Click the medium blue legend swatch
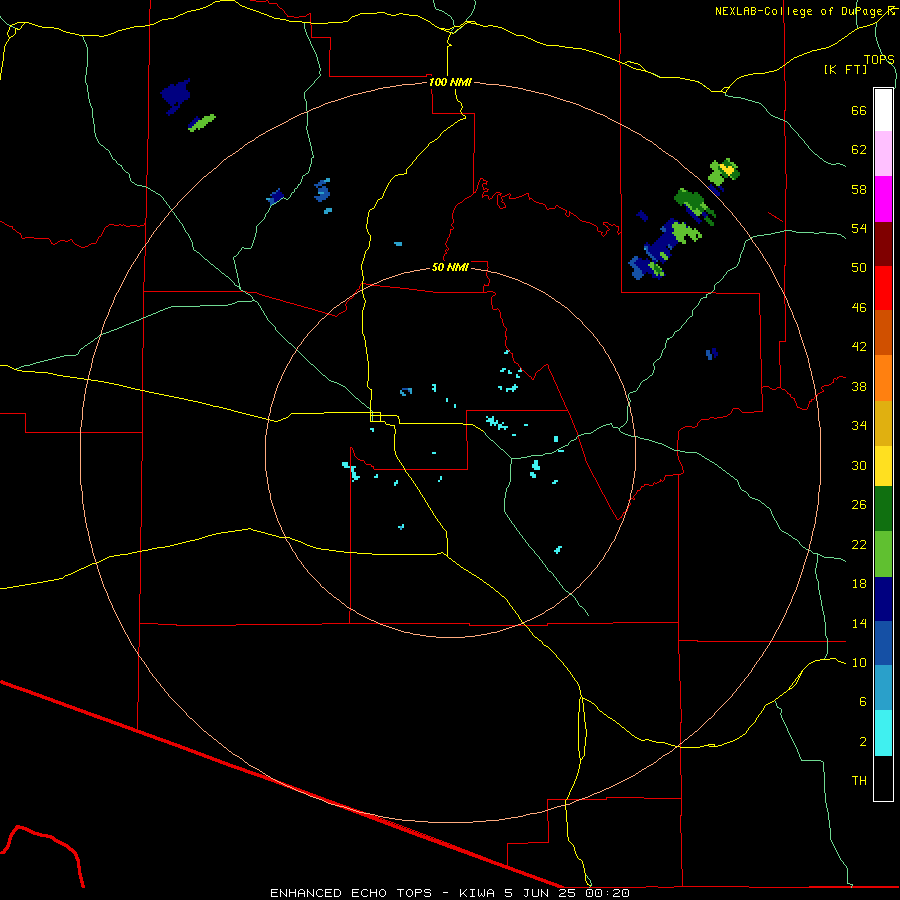 [x=883, y=643]
